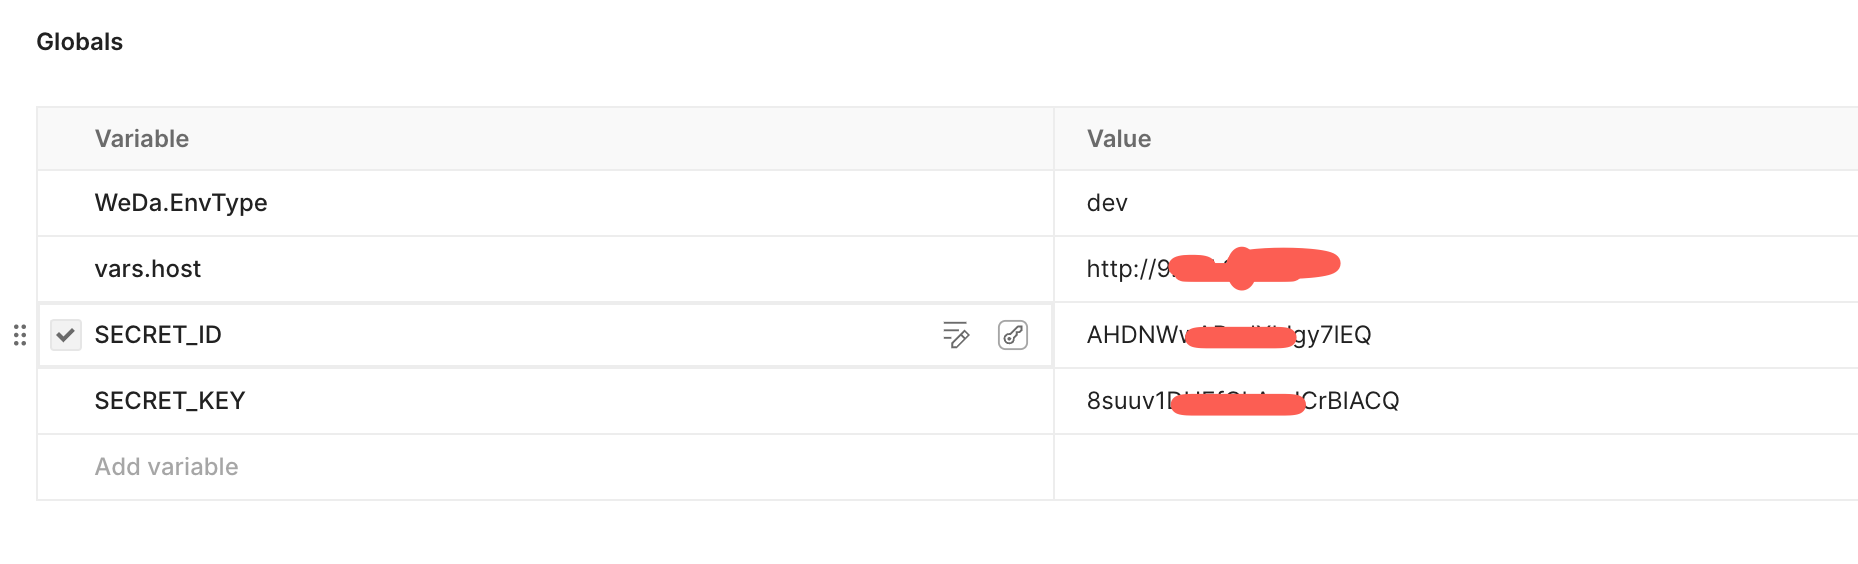Select the WeDa.EnvType variable name

(181, 203)
